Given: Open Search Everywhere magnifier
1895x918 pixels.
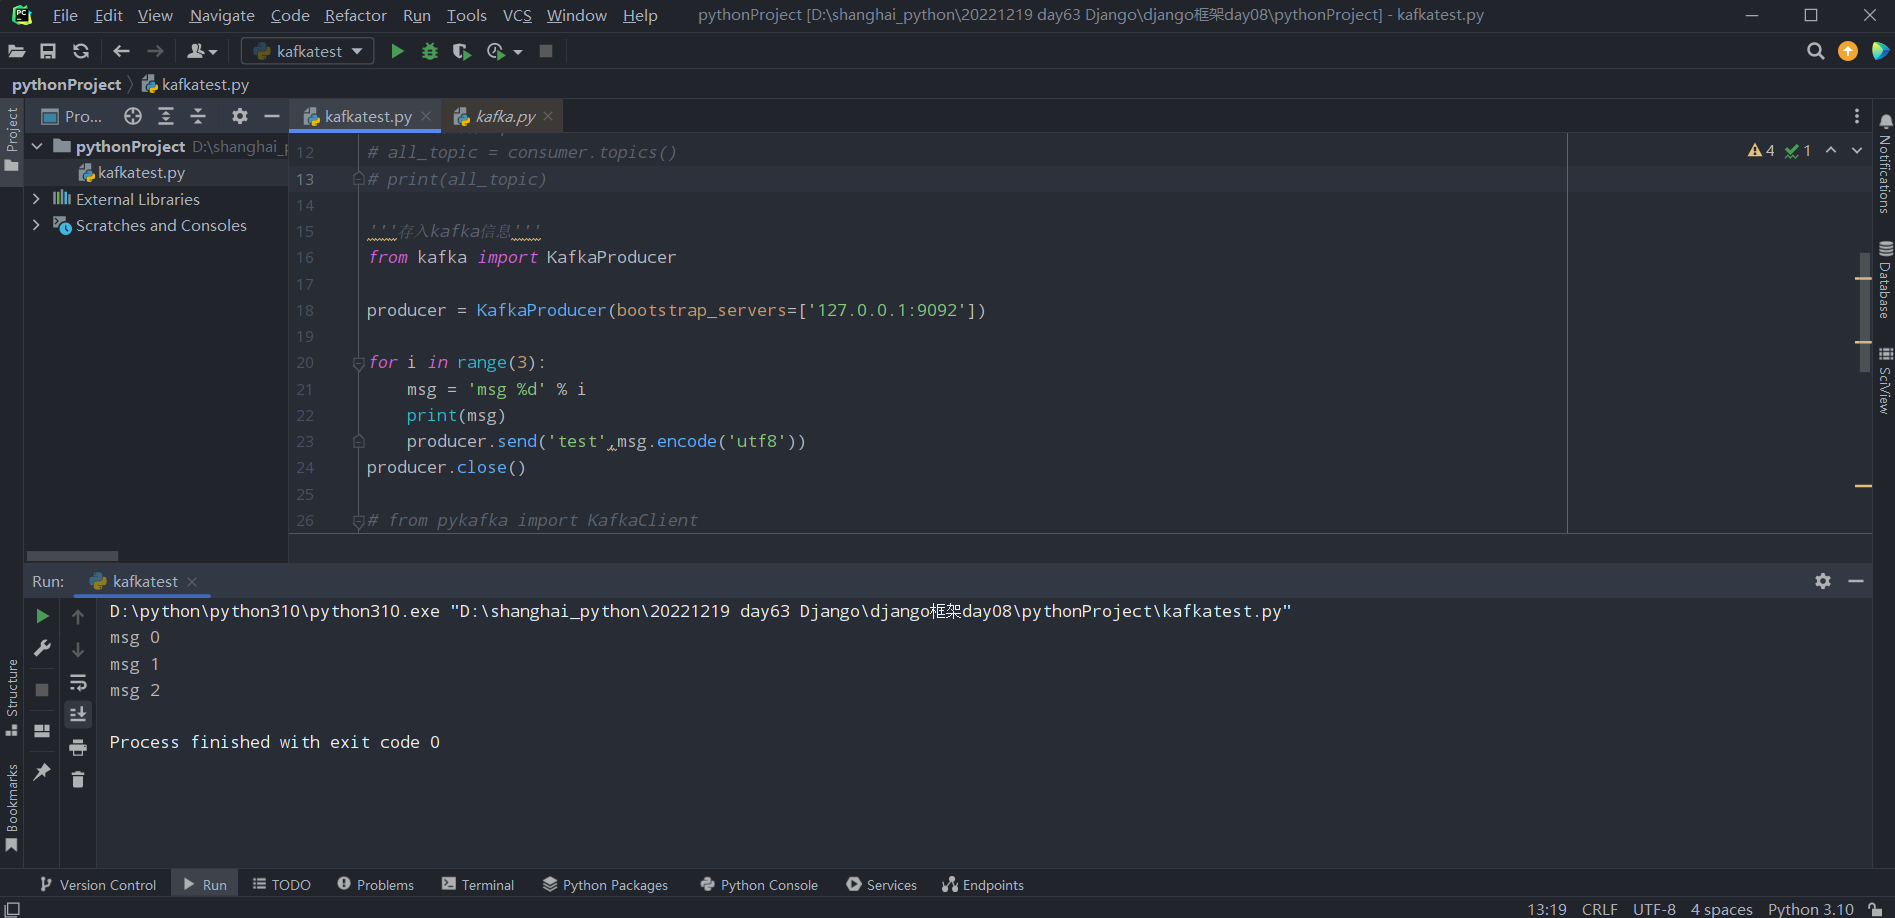Looking at the screenshot, I should pyautogui.click(x=1816, y=51).
